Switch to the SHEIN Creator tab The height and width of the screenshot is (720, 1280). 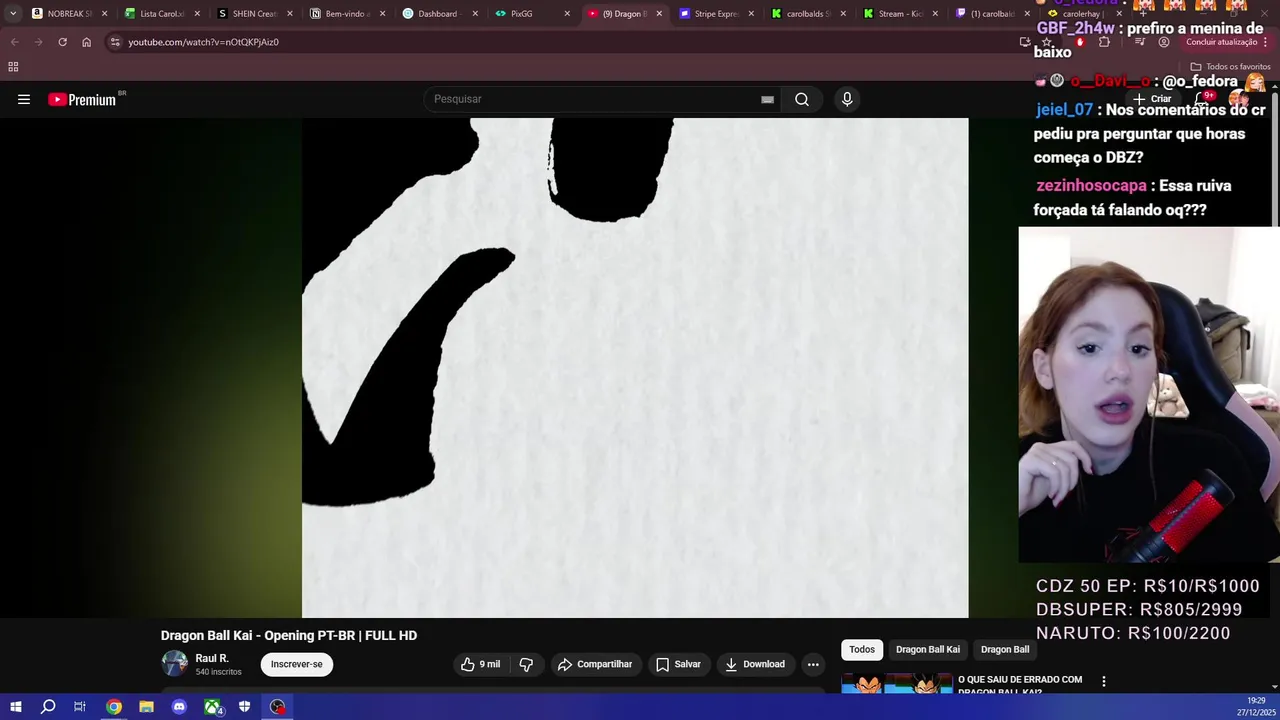click(x=253, y=14)
